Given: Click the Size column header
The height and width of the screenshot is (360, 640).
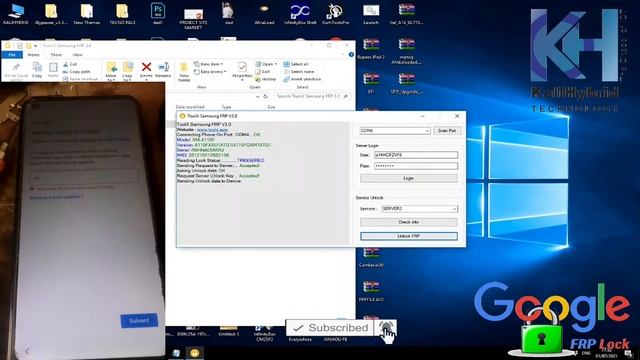Looking at the screenshot, I should coord(271,107).
